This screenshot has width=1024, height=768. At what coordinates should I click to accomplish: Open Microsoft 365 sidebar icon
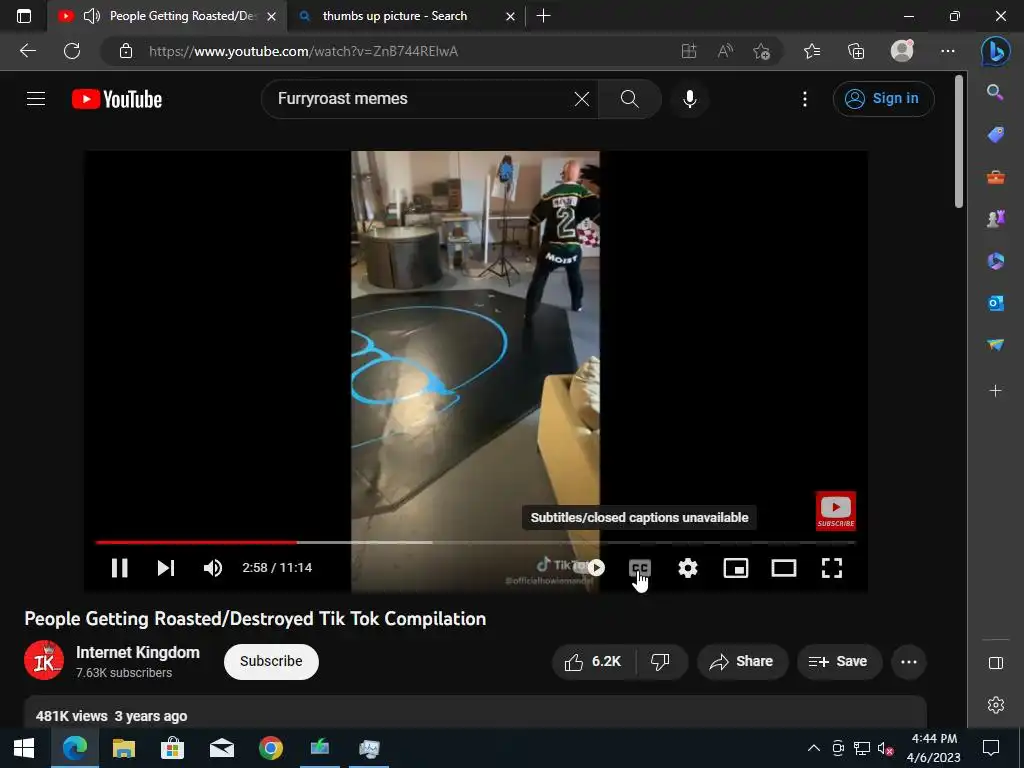tap(995, 261)
